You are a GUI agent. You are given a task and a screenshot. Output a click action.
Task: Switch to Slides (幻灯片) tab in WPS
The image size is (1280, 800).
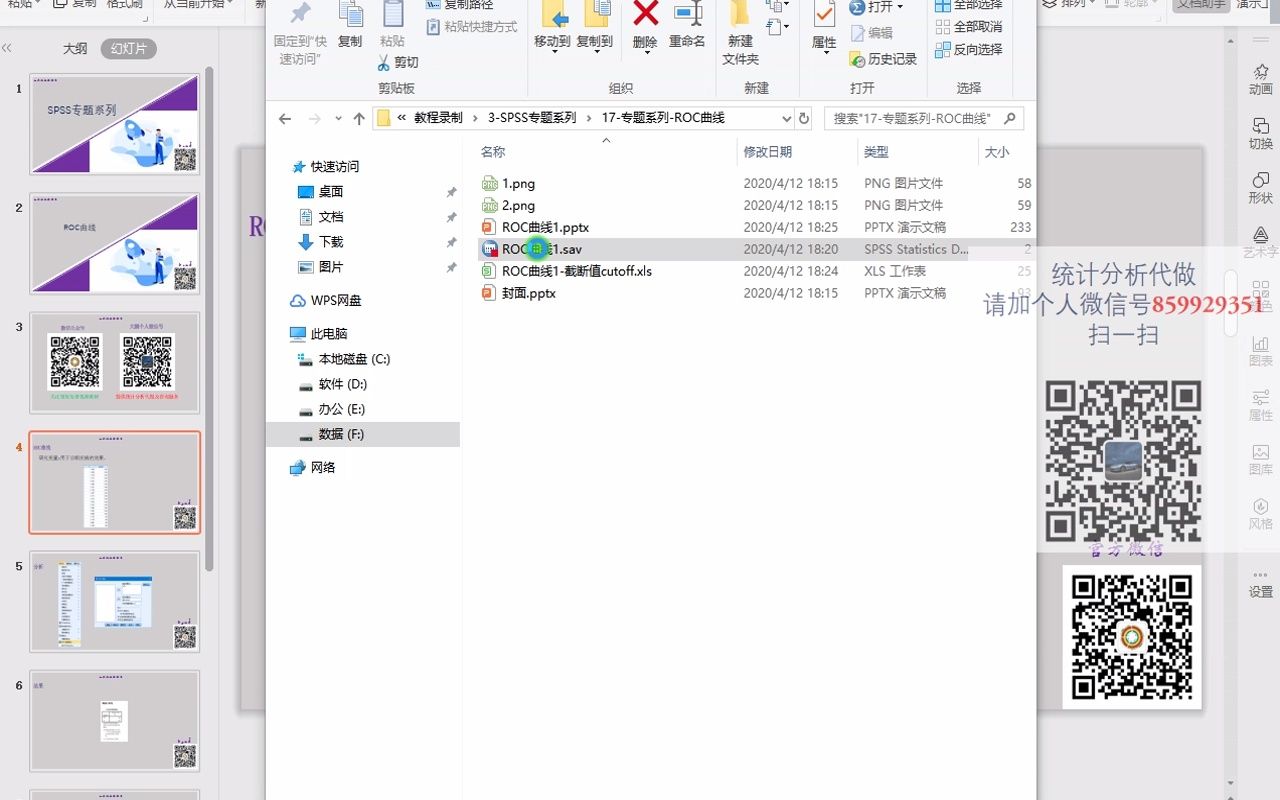tap(129, 48)
